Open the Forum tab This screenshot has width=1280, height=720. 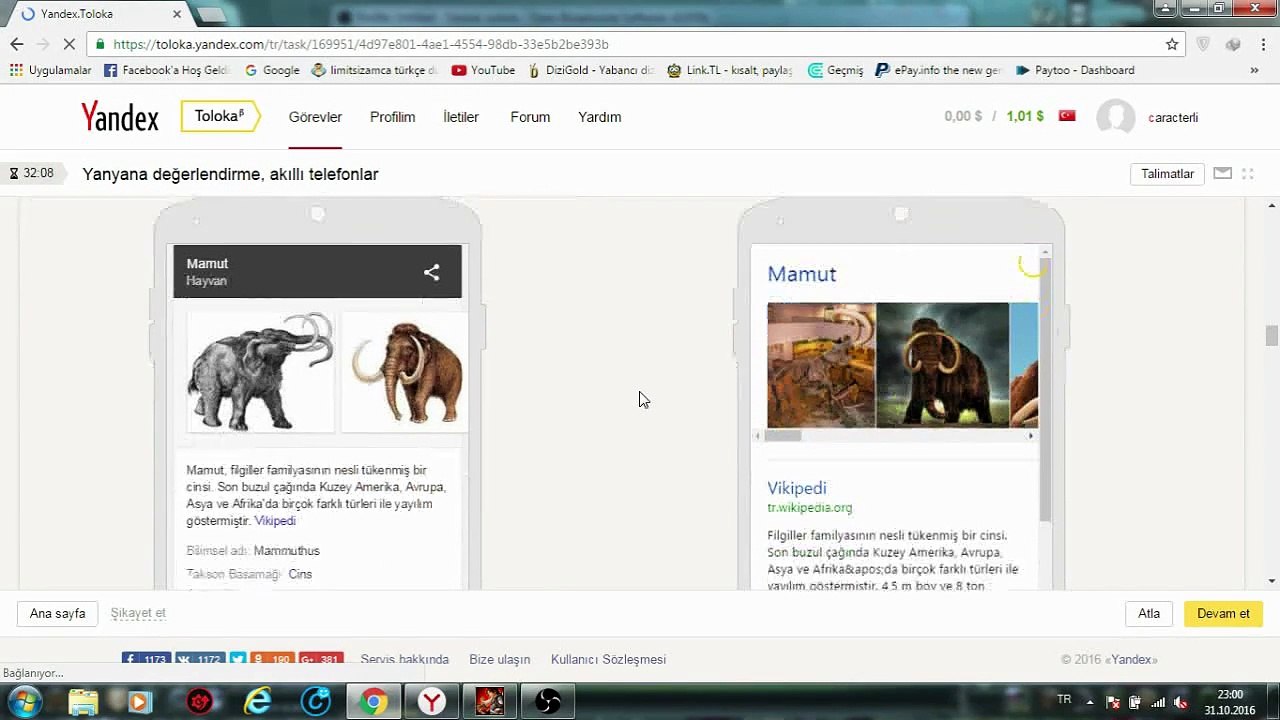(x=530, y=117)
